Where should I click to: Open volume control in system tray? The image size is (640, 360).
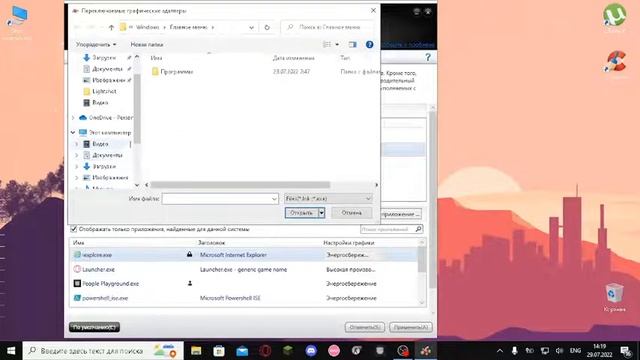point(560,351)
